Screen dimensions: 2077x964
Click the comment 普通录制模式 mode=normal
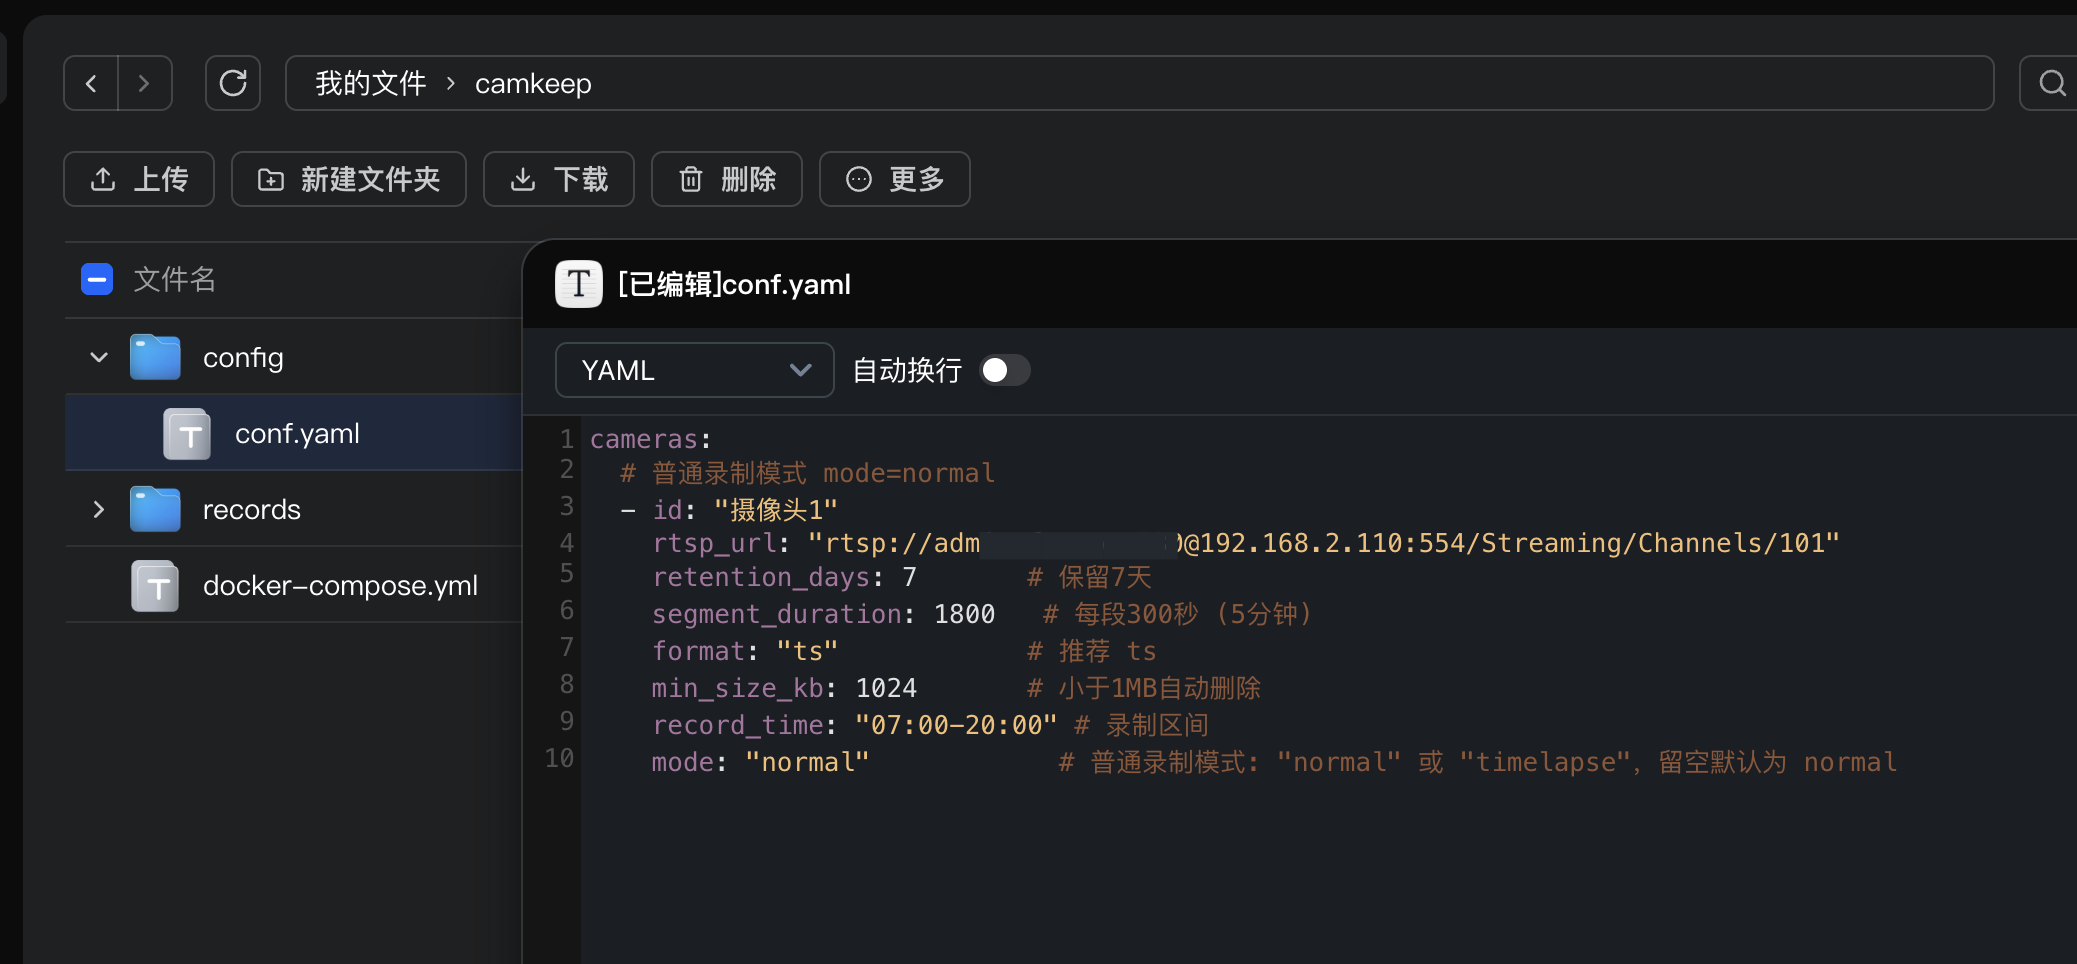point(808,473)
